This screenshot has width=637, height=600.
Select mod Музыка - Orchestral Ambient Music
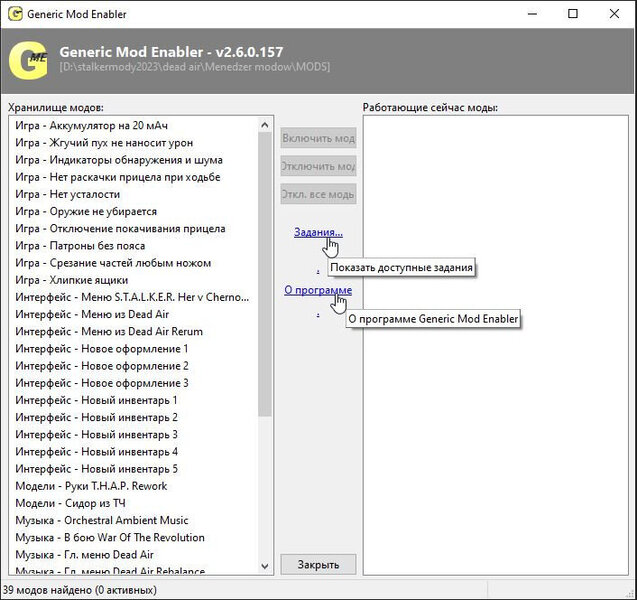pyautogui.click(x=101, y=520)
